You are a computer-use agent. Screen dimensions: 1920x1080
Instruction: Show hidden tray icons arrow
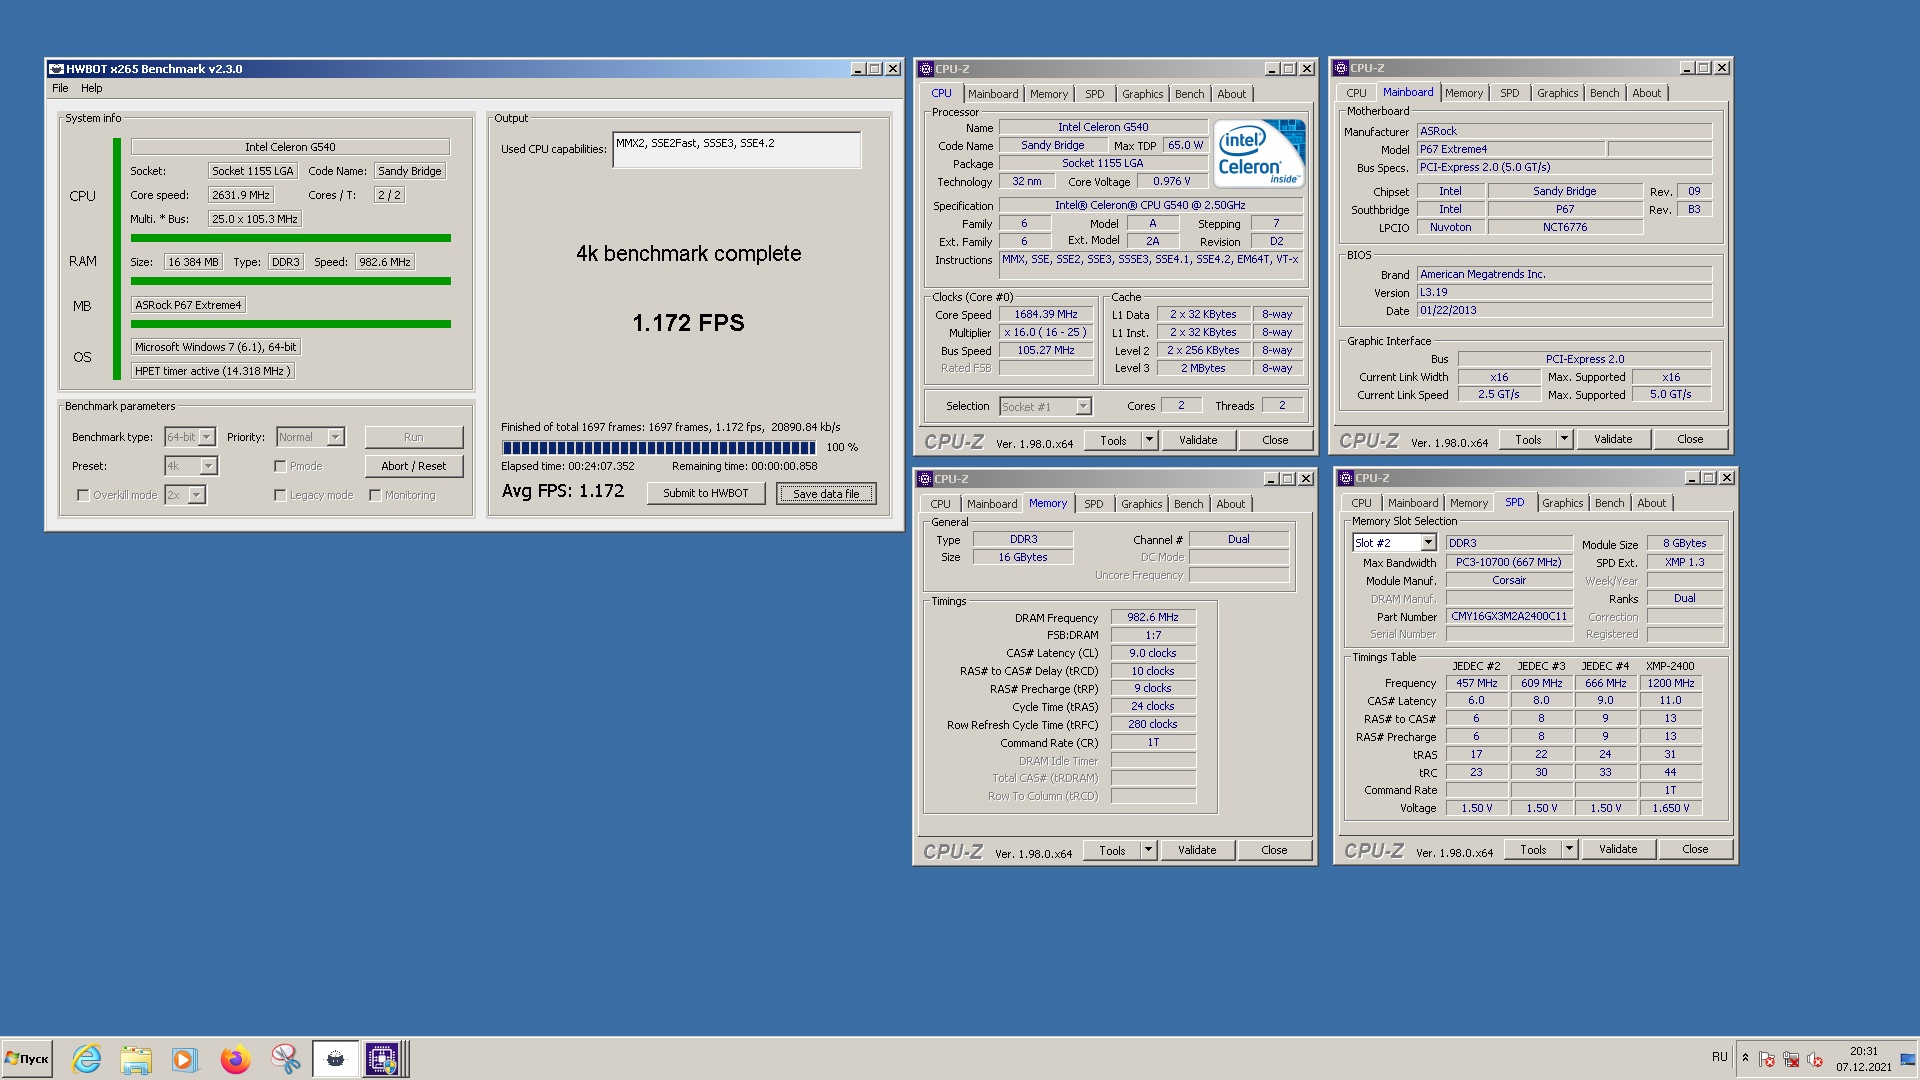(x=1745, y=1058)
